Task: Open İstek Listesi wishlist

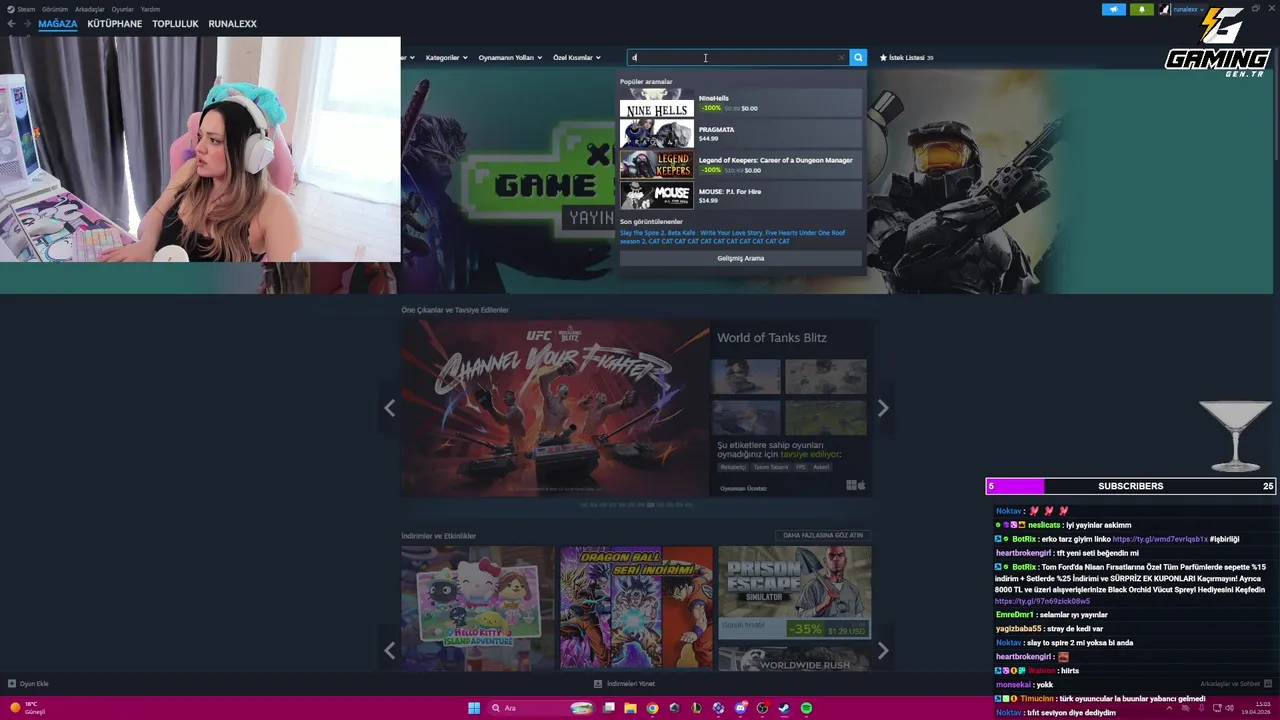Action: [906, 58]
